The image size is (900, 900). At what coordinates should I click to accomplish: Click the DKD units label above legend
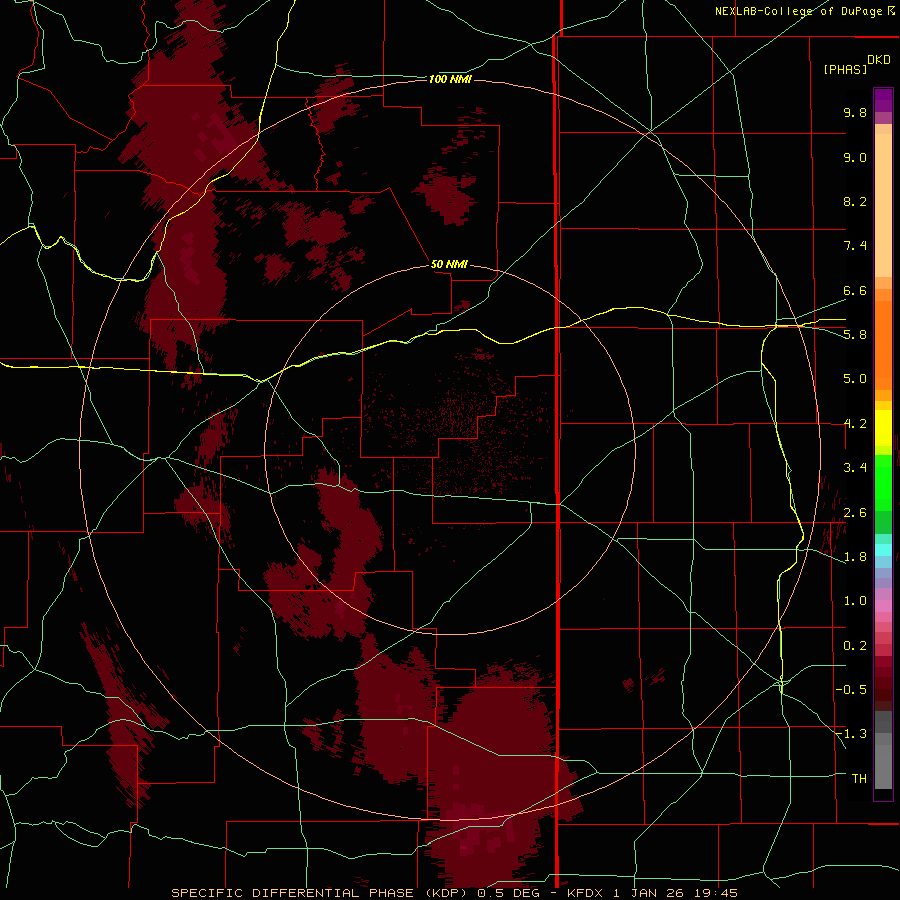[x=879, y=60]
